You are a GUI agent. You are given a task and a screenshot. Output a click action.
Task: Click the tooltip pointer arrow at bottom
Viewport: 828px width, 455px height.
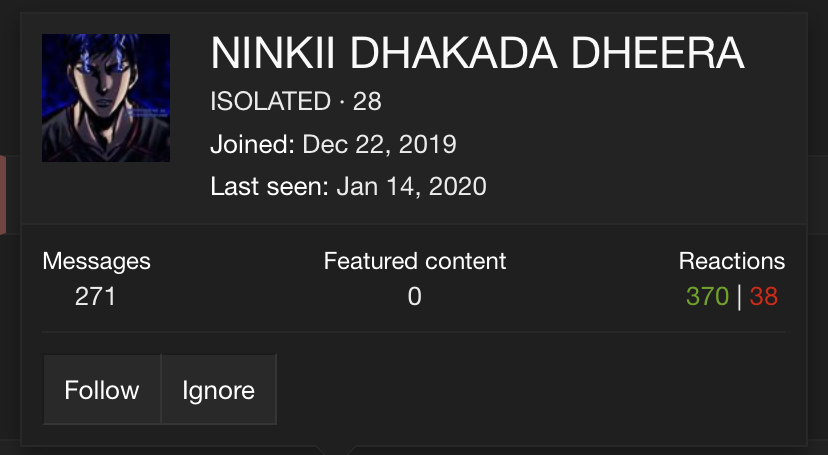(x=336, y=450)
